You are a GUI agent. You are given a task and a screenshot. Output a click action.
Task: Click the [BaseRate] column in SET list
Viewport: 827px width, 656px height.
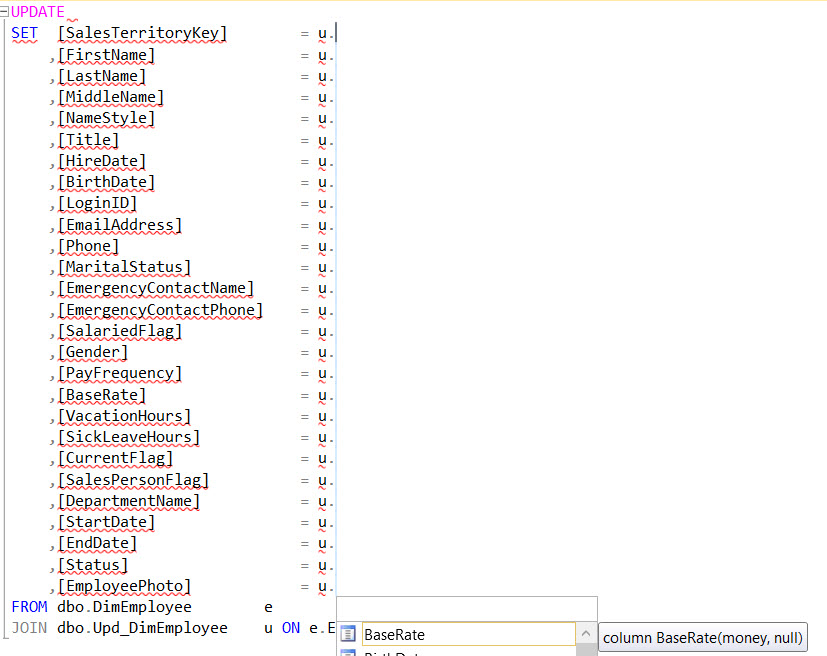tap(101, 395)
